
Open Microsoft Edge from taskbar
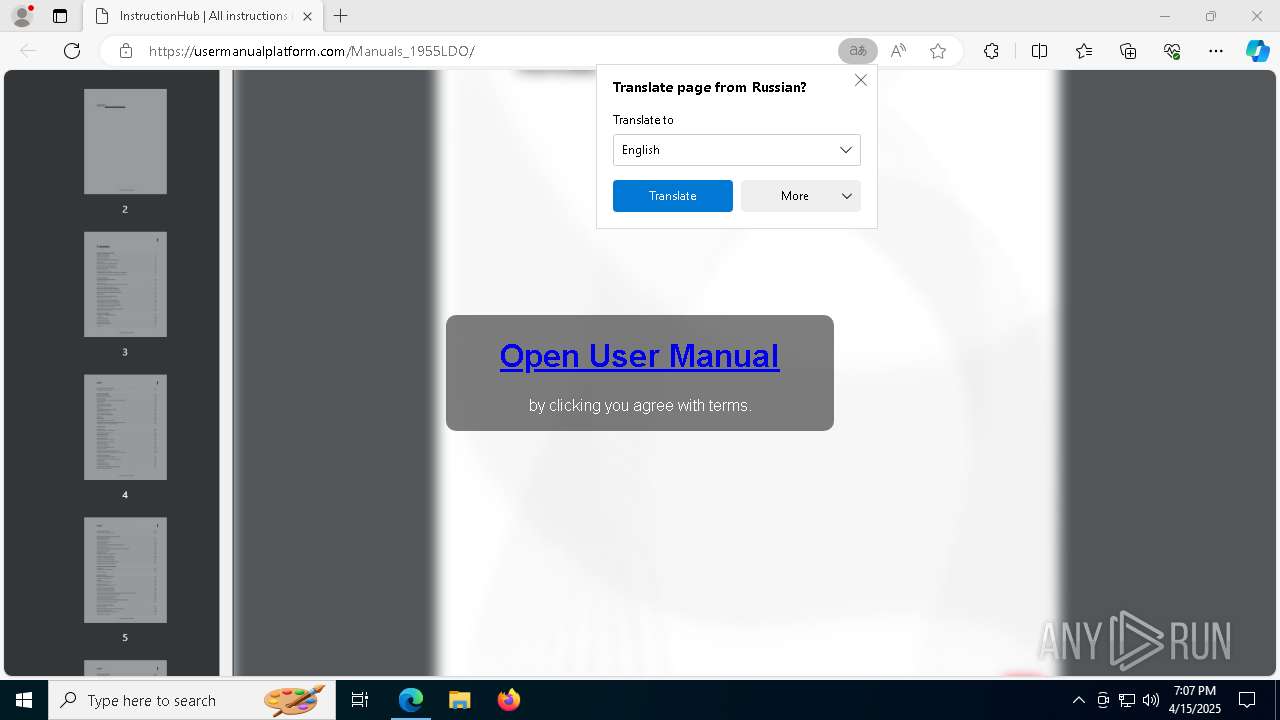411,700
